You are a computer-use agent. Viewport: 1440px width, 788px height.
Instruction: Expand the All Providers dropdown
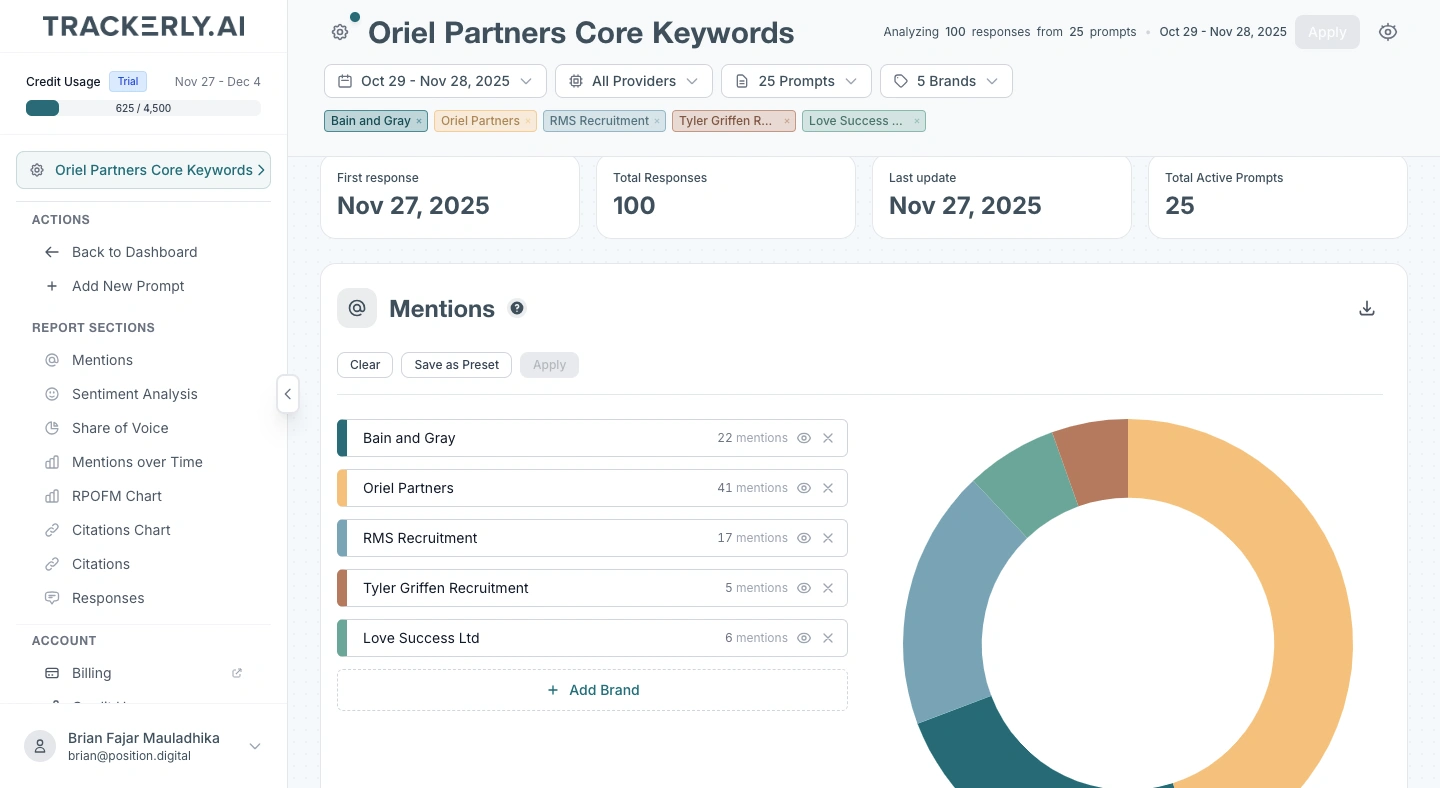pos(633,81)
